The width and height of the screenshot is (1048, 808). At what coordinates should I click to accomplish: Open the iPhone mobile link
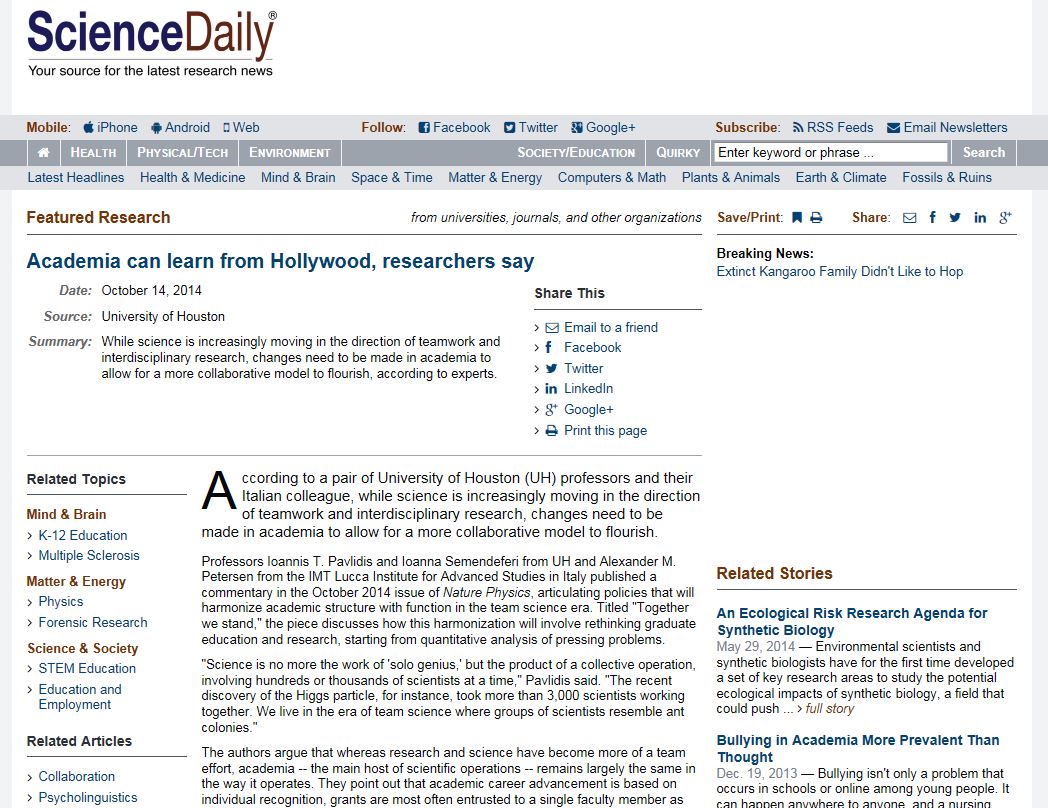pyautogui.click(x=117, y=128)
